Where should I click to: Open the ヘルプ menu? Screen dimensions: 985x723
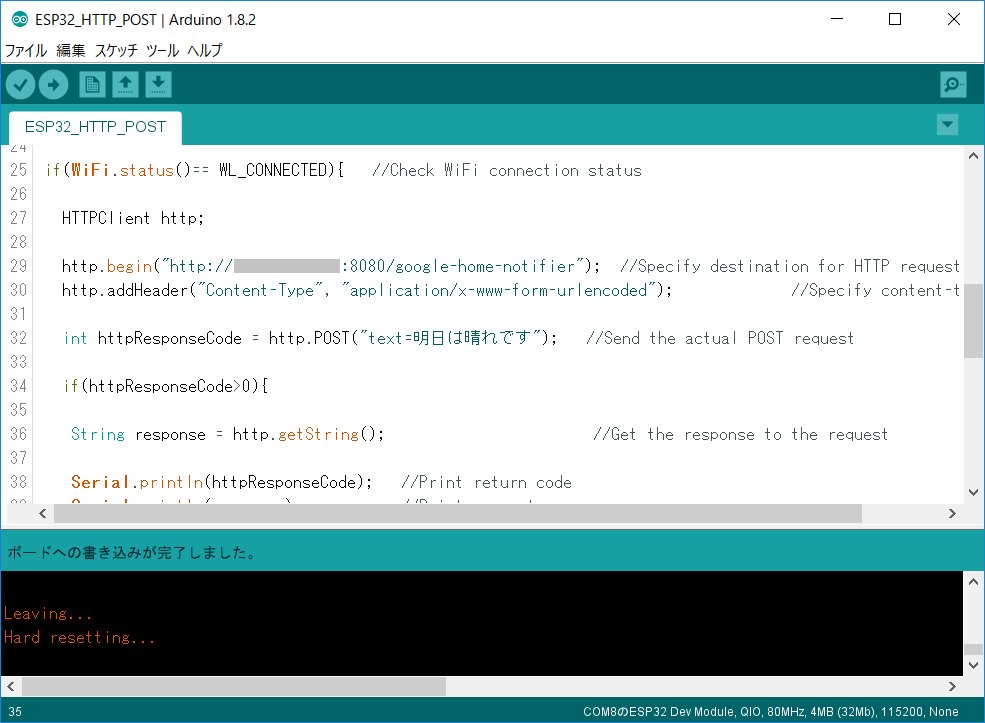pos(205,50)
